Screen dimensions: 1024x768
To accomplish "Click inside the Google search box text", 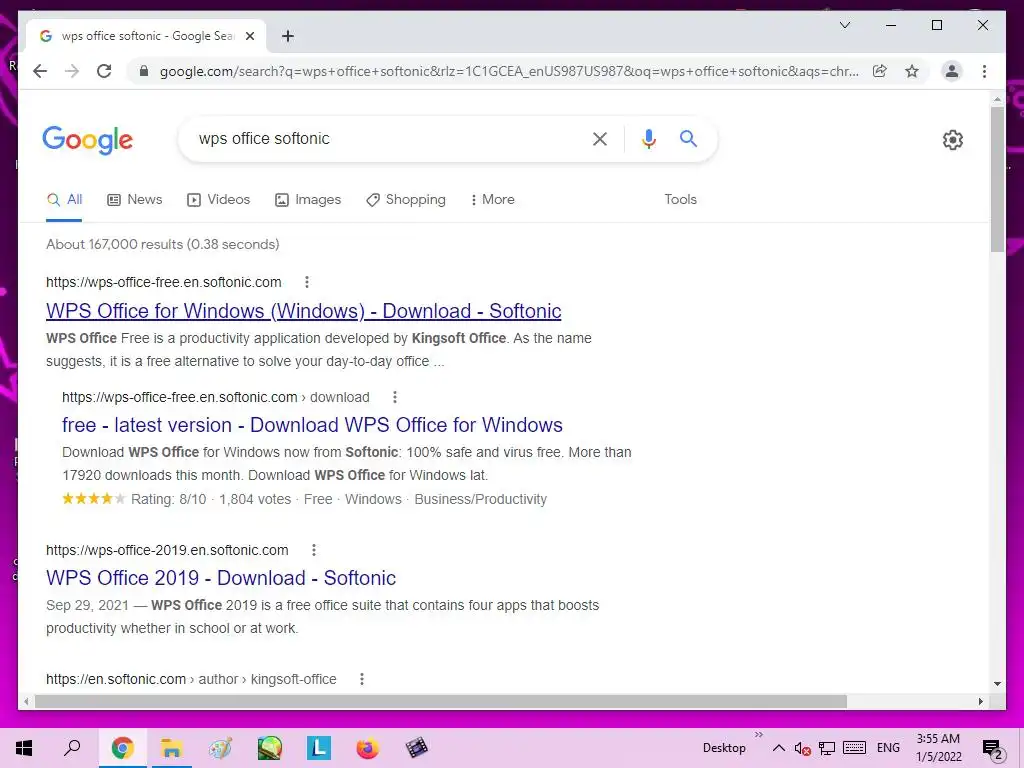I will [264, 138].
